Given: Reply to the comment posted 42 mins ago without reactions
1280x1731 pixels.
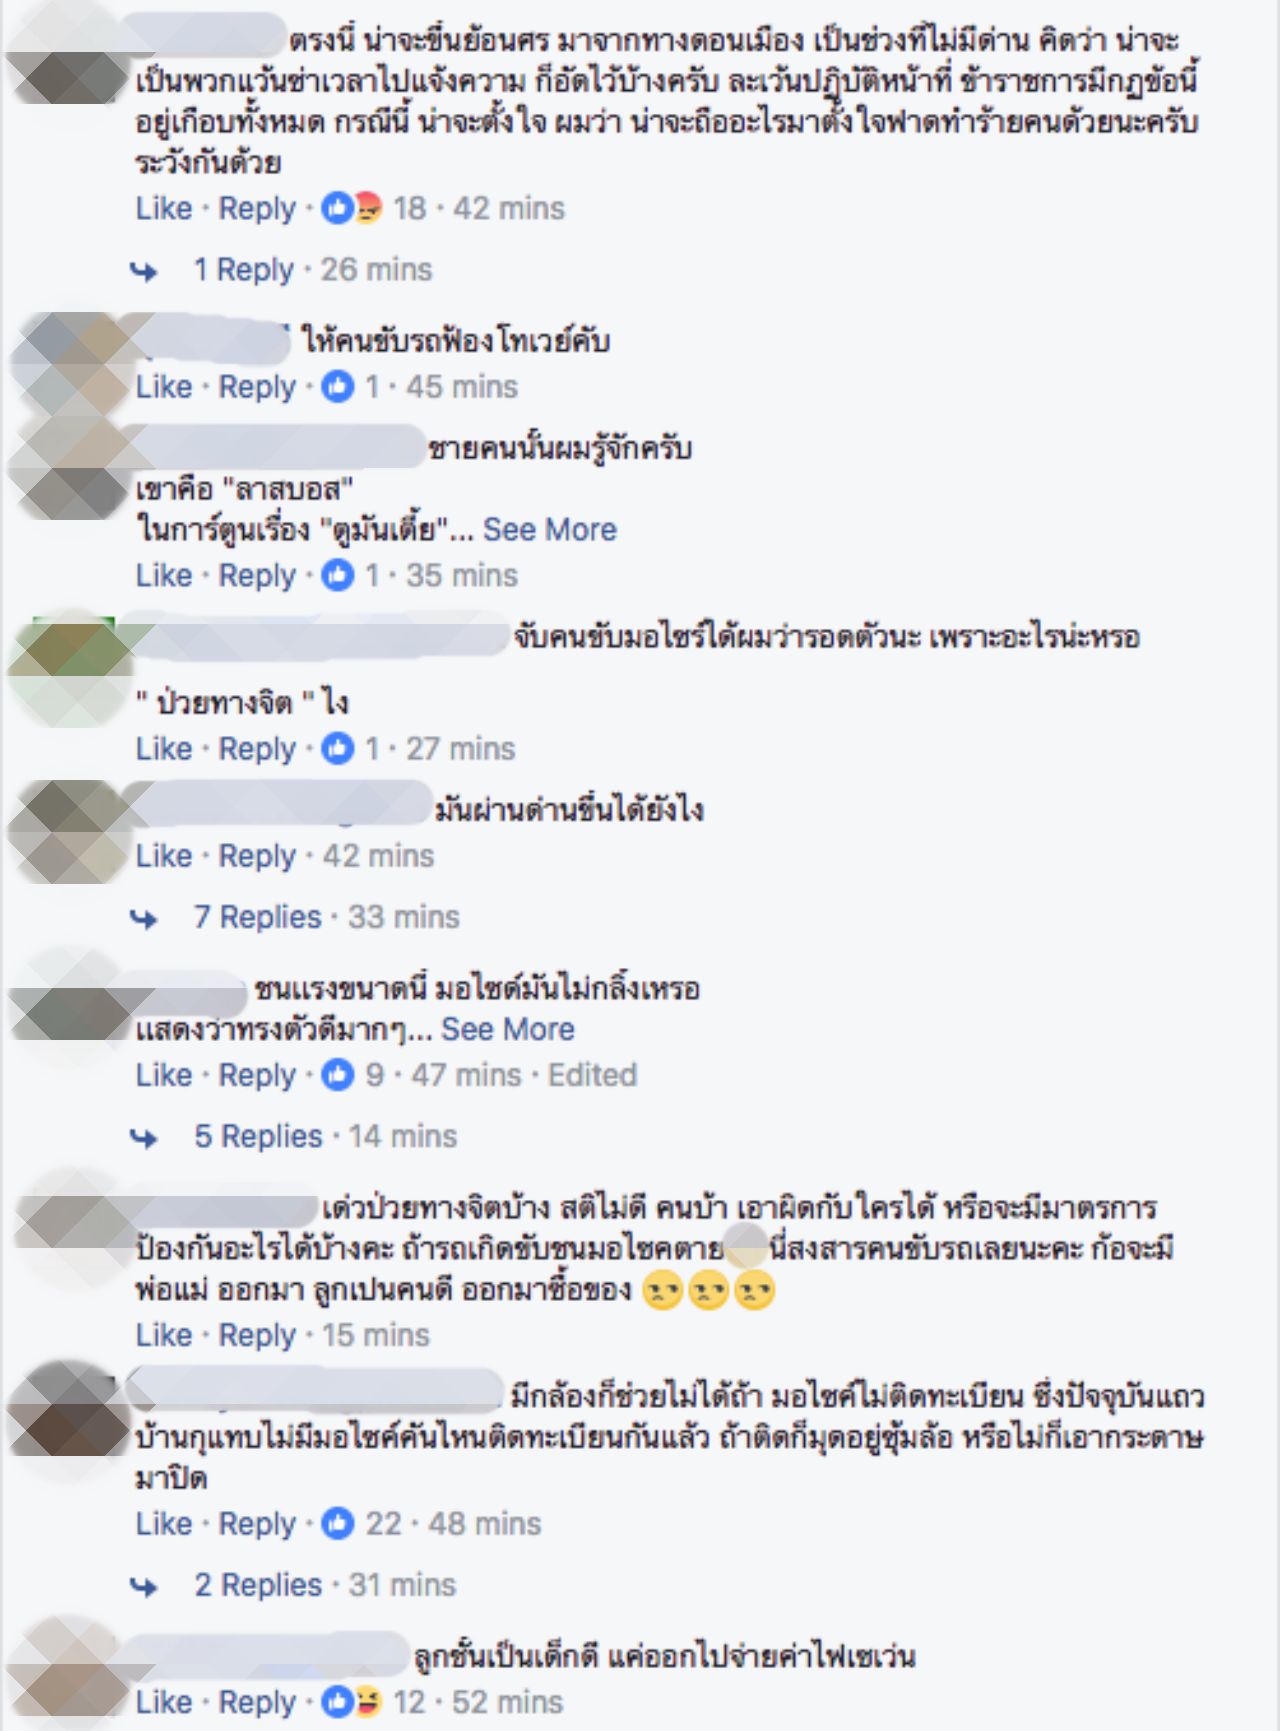Looking at the screenshot, I should tap(257, 856).
